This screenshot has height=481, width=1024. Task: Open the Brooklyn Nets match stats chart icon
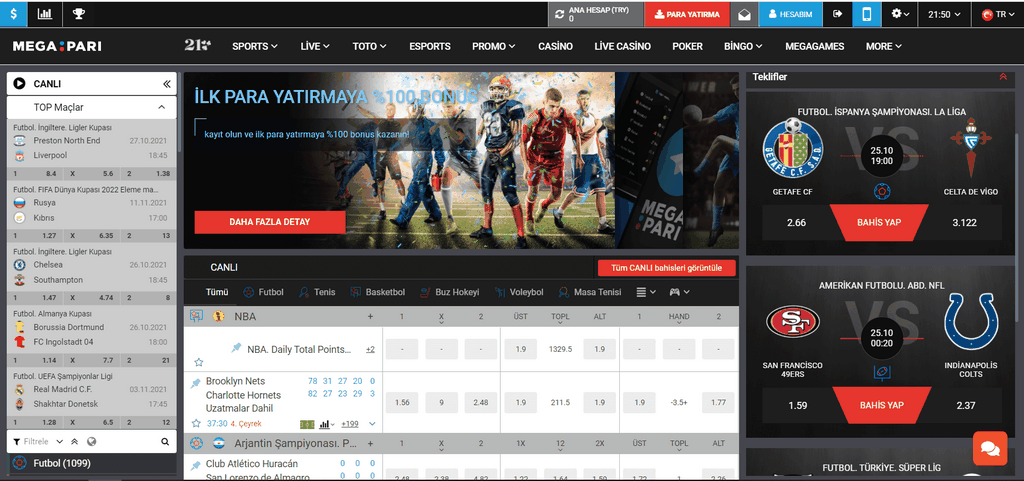click(x=325, y=424)
